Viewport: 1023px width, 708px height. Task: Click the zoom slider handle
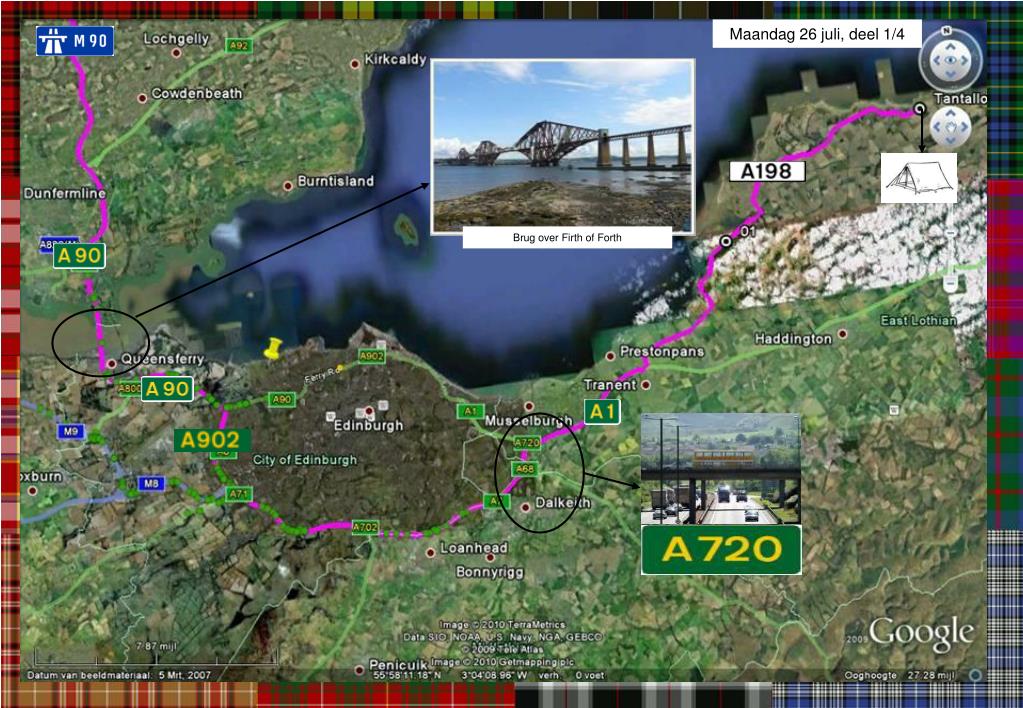coord(951,232)
